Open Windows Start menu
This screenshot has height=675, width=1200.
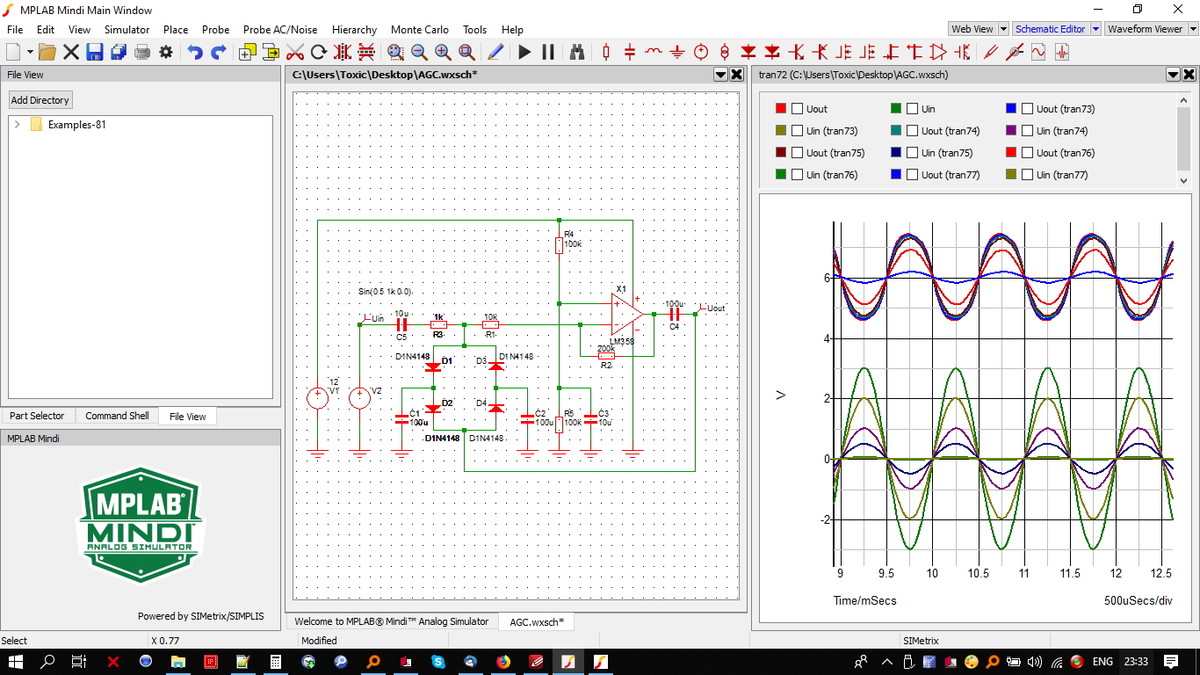coord(16,662)
